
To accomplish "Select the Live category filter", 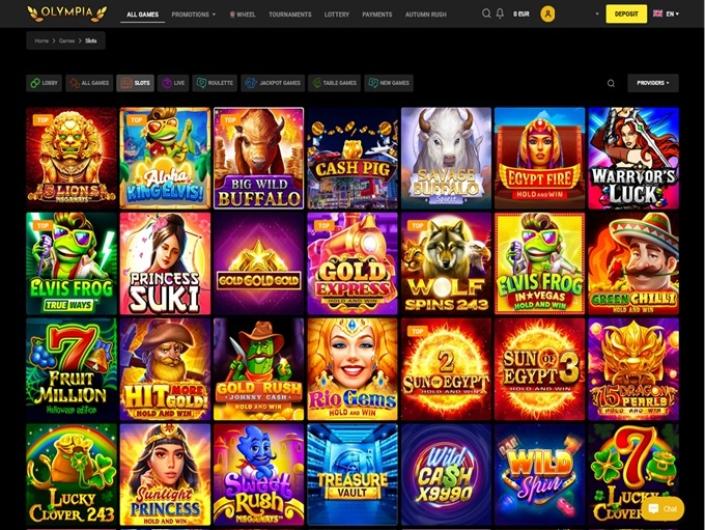I will 173,83.
